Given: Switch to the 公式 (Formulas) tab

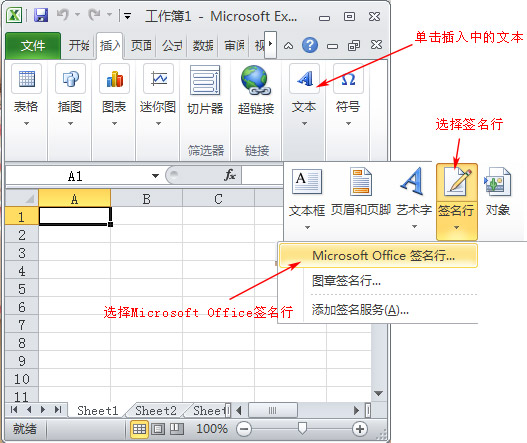Looking at the screenshot, I should point(172,45).
